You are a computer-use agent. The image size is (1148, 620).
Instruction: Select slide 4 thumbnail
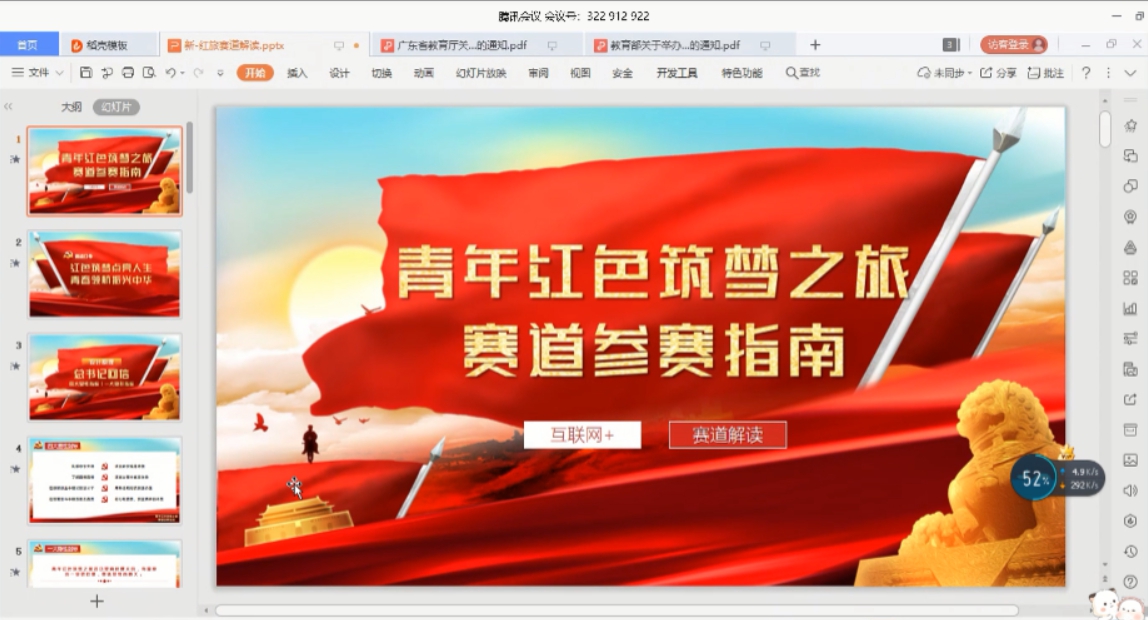pyautogui.click(x=105, y=480)
